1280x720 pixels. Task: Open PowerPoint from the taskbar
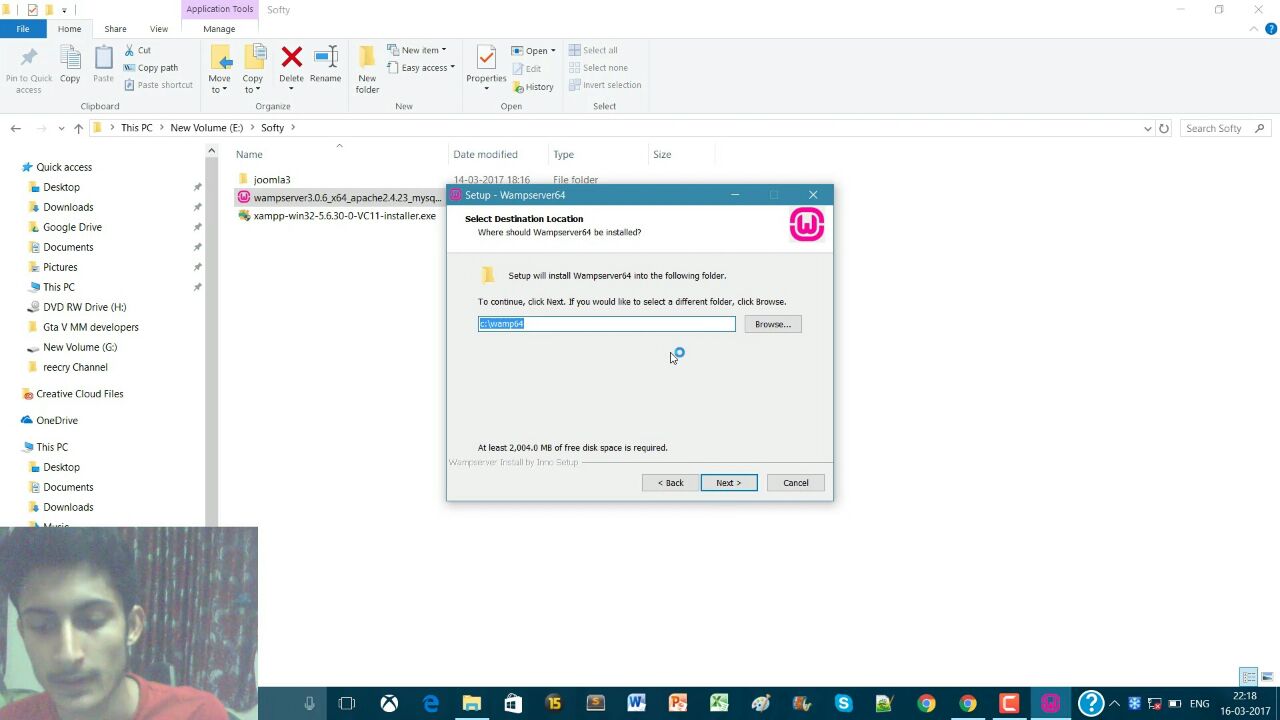(678, 704)
